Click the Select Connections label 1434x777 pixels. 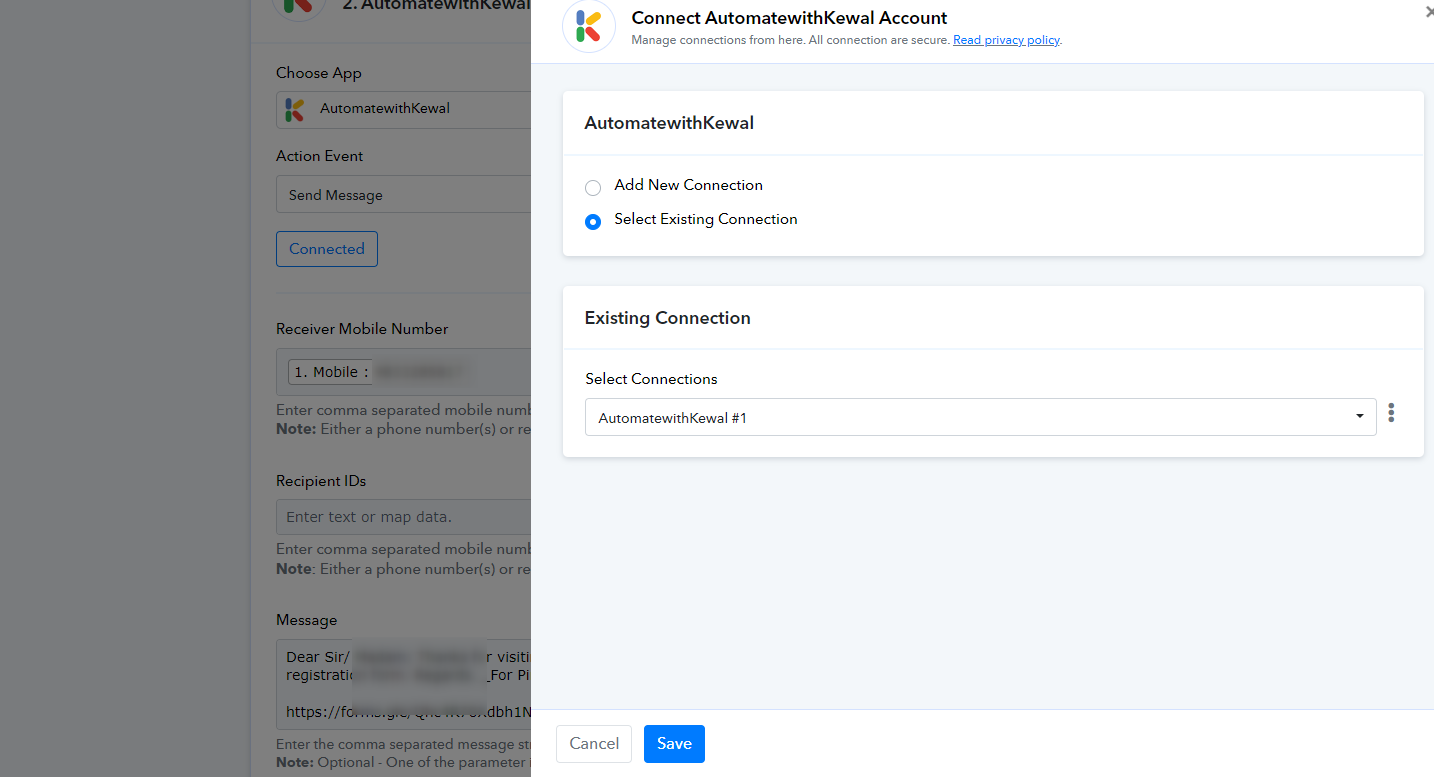pyautogui.click(x=652, y=379)
